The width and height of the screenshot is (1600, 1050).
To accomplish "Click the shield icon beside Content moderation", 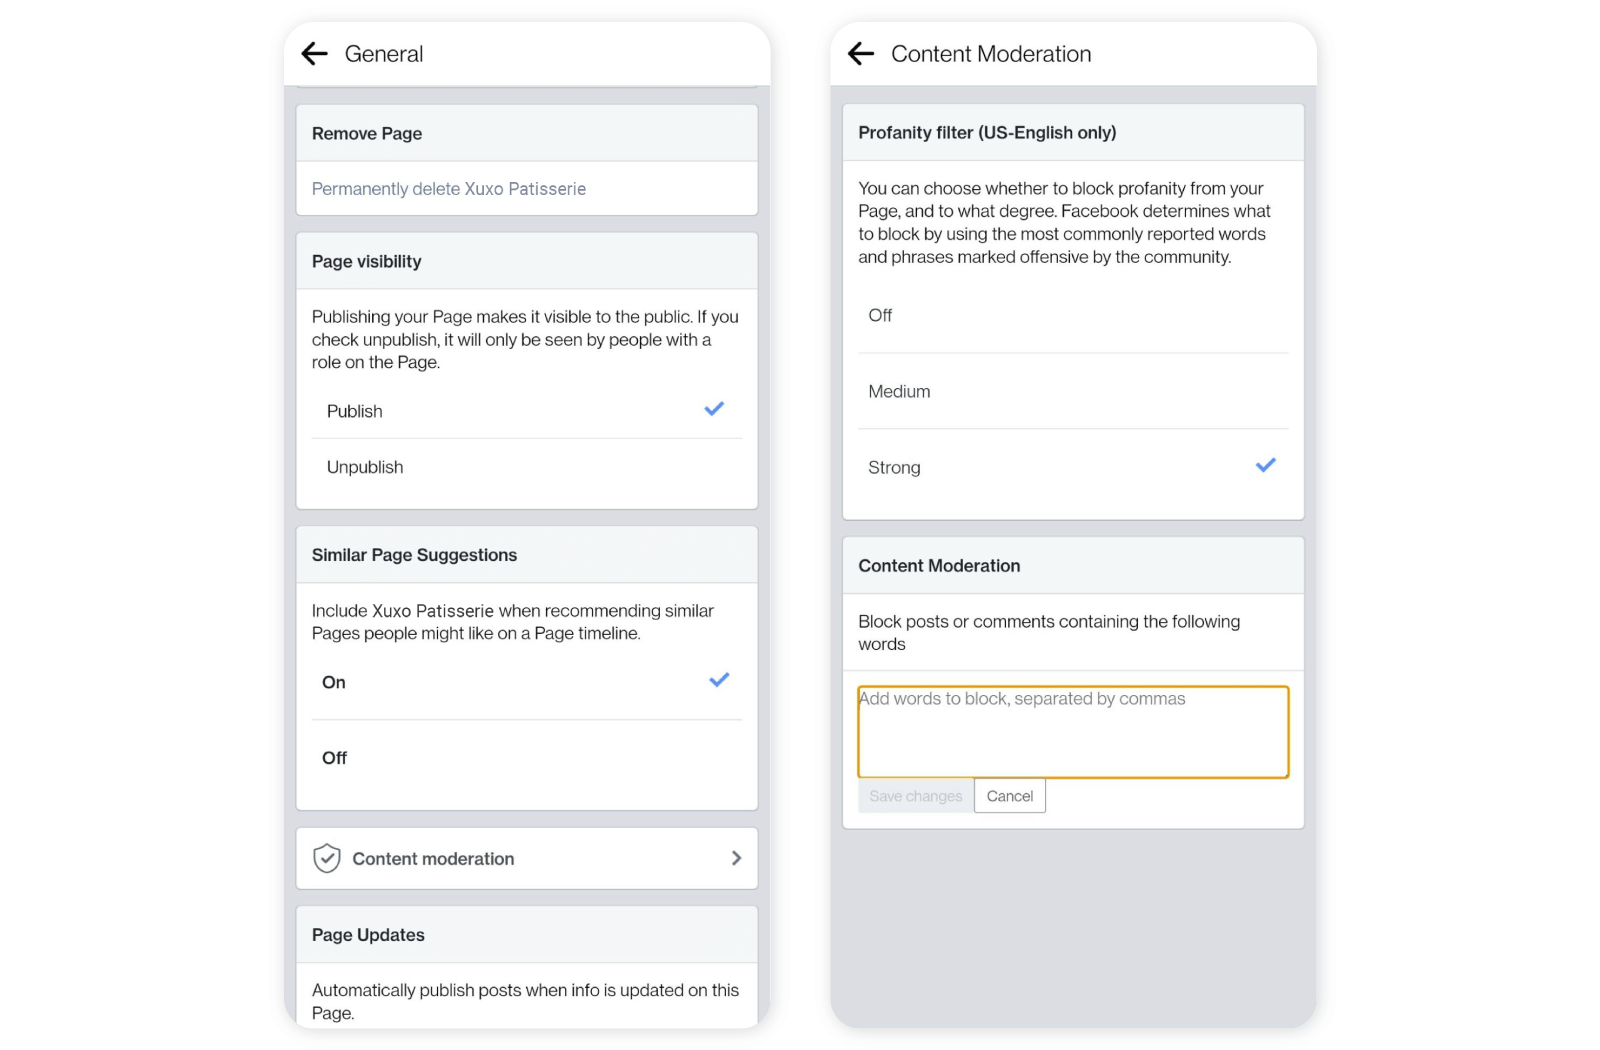I will (x=327, y=859).
